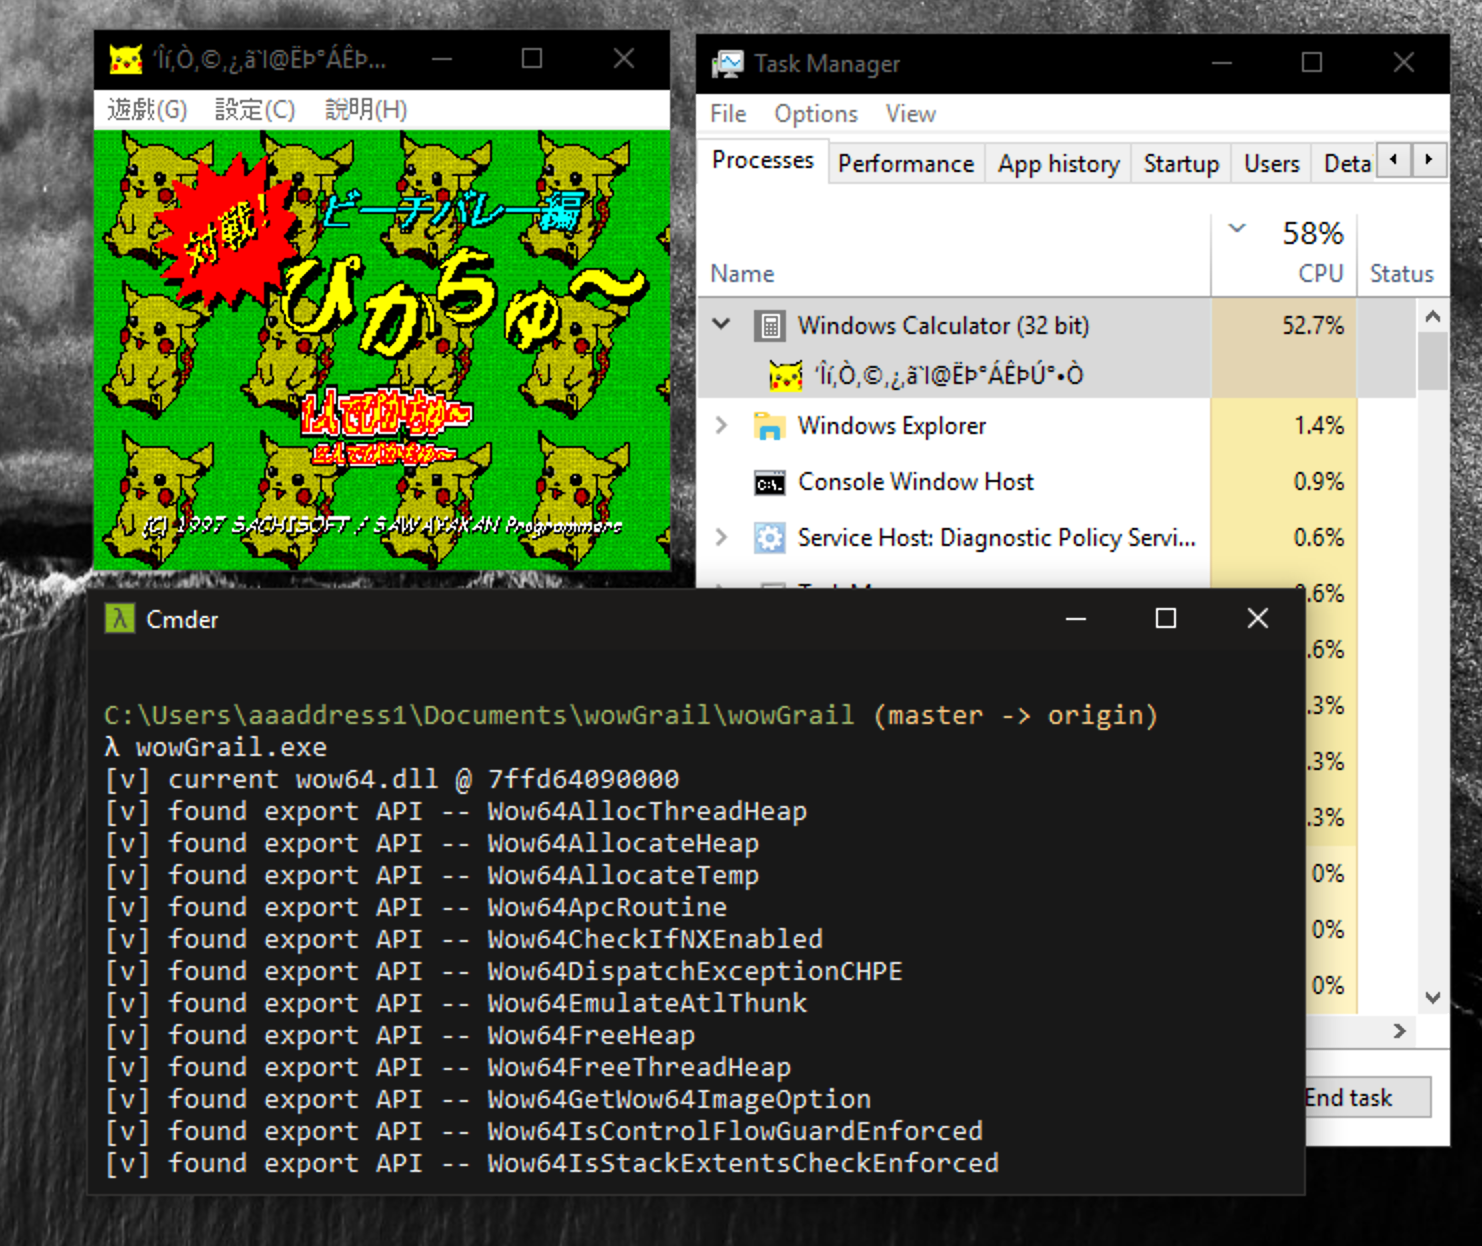Click the Wow64AllocThreadHeap output line
Viewport: 1482px width, 1246px height.
point(456,811)
